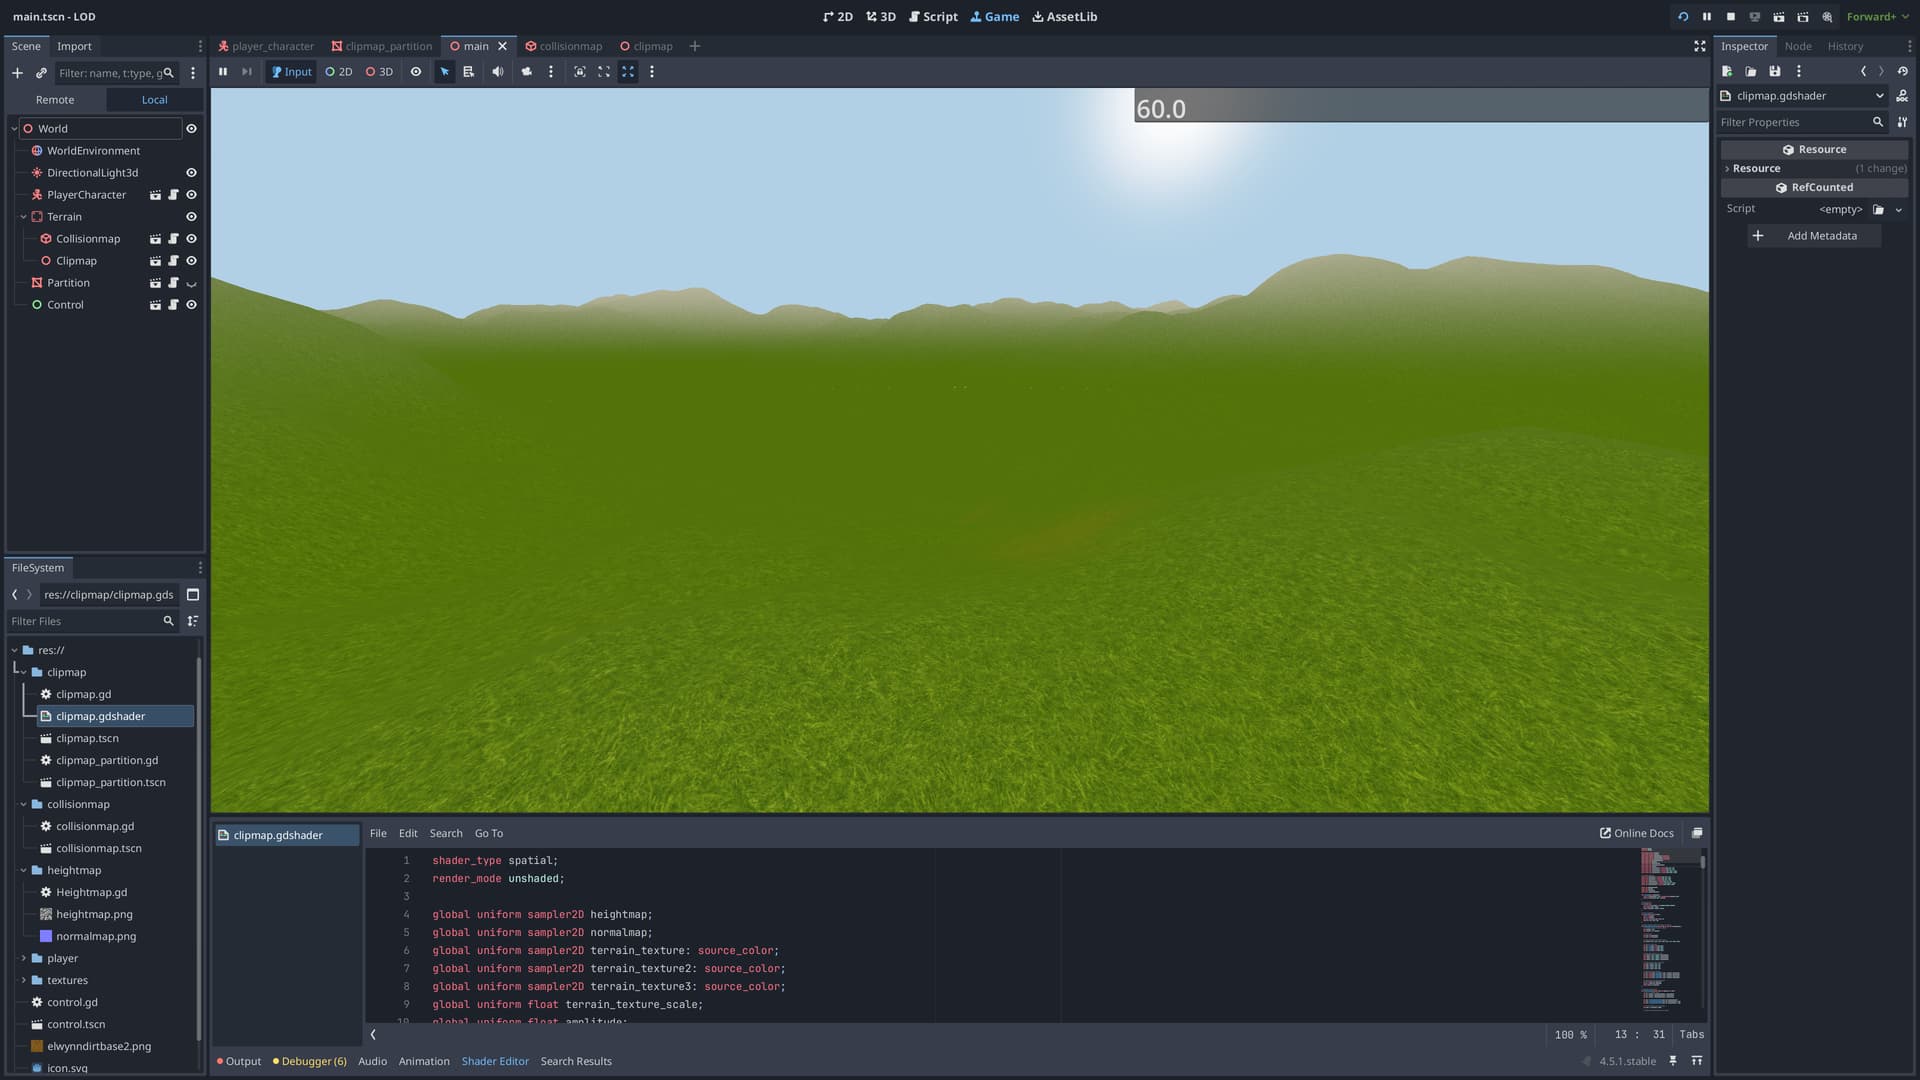Screen dimensions: 1920x1080
Task: Toggle distraction-free expand icon above viewport
Action: [x=1699, y=46]
